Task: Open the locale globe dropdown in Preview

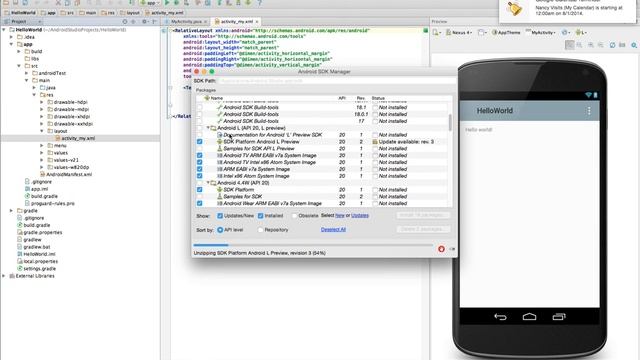Action: (566, 32)
